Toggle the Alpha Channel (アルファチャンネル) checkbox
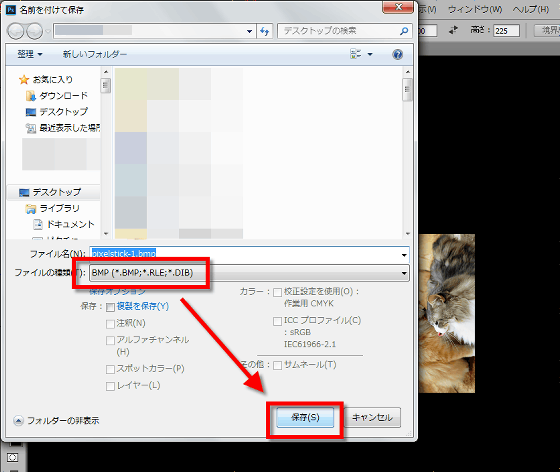 (x=110, y=341)
